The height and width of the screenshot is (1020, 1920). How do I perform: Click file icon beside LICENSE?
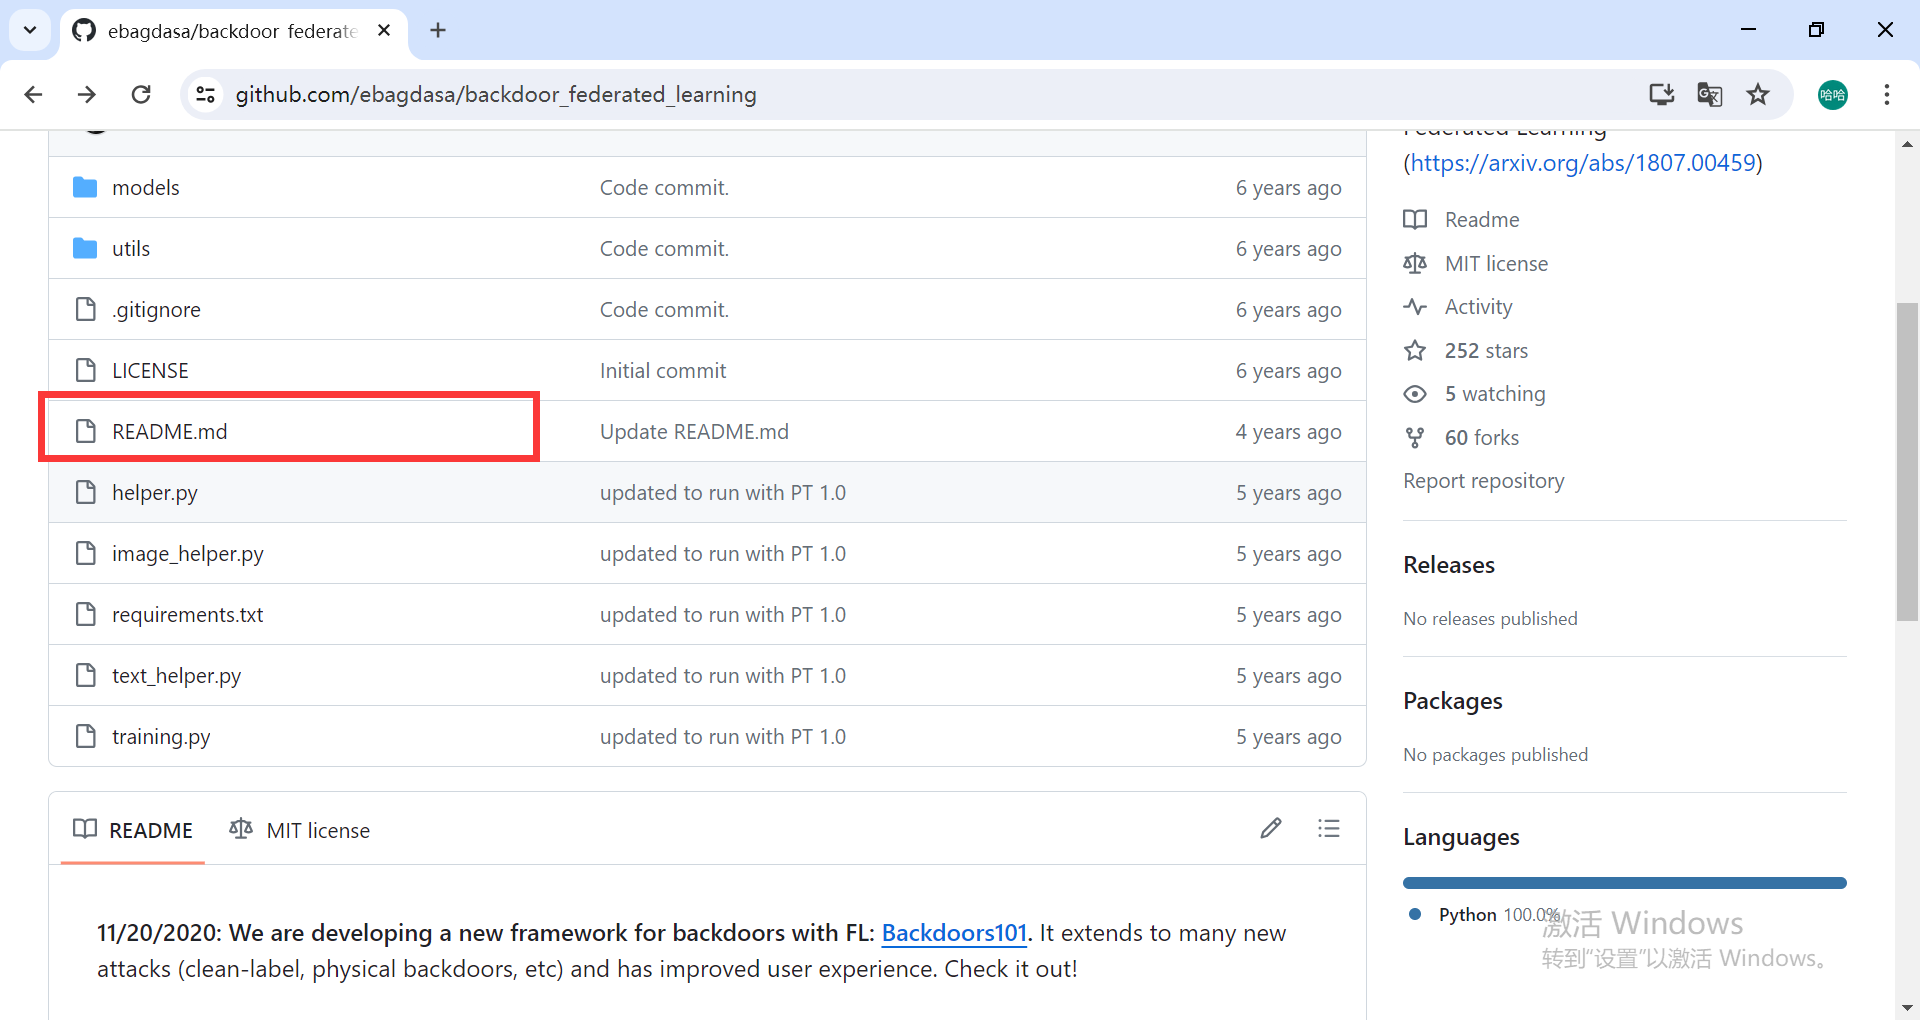(86, 371)
